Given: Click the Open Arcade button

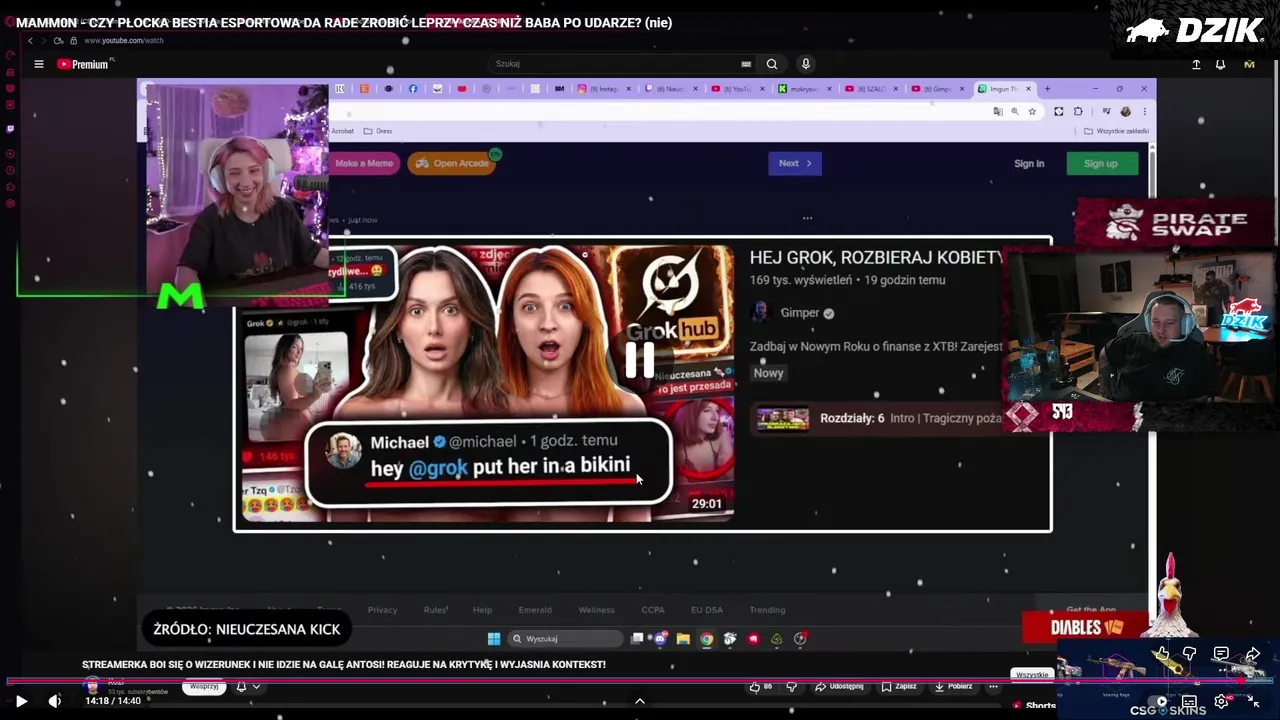Looking at the screenshot, I should (x=452, y=163).
